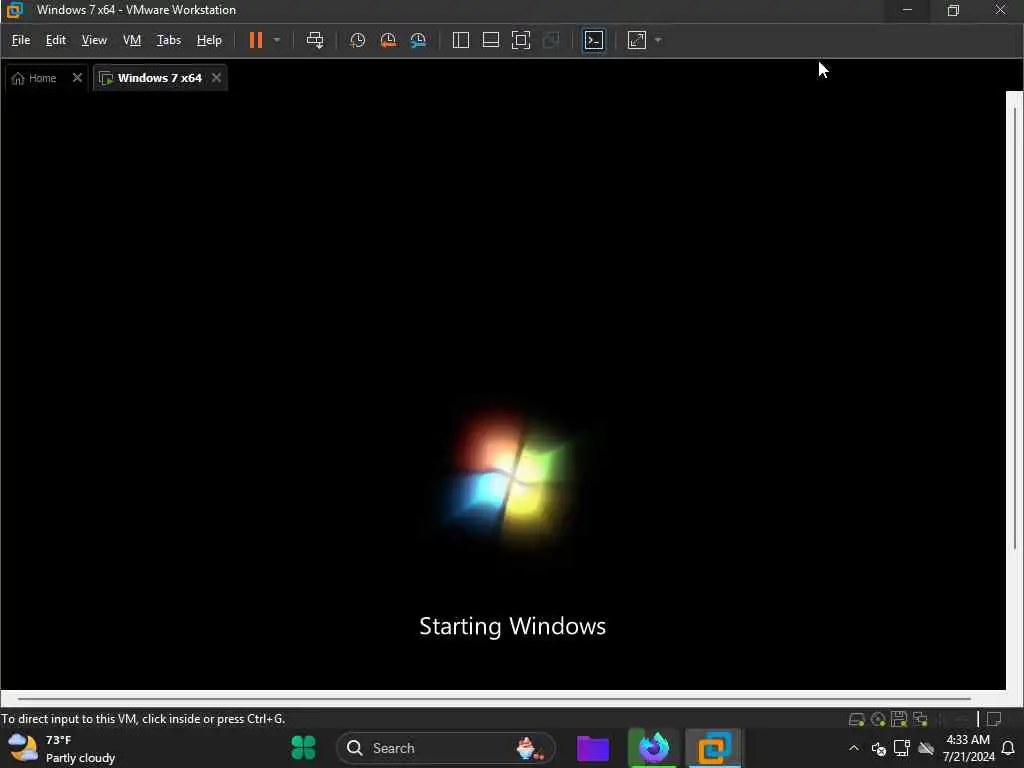The image size is (1024, 768).
Task: Click the horizontal scrollbar below VM display
Action: 494,699
